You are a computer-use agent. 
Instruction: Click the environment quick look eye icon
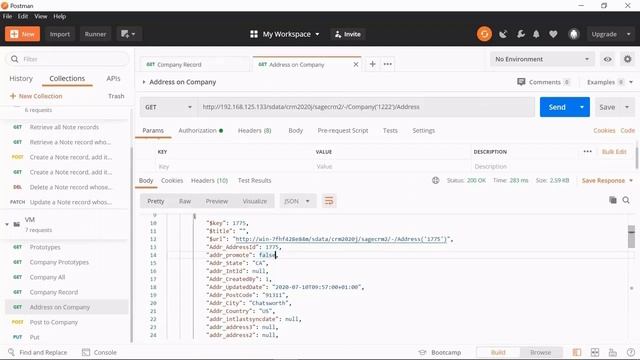(607, 59)
